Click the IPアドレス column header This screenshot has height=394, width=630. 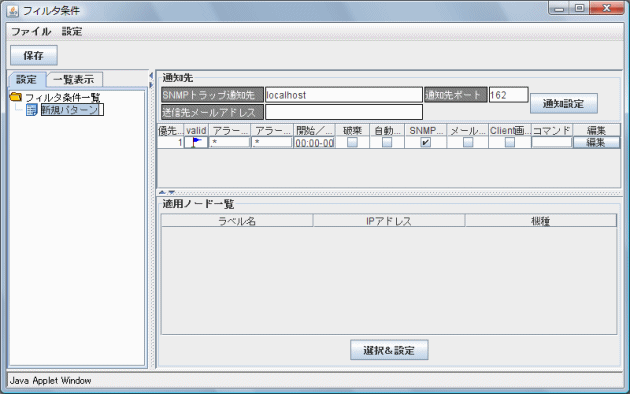[x=389, y=220]
